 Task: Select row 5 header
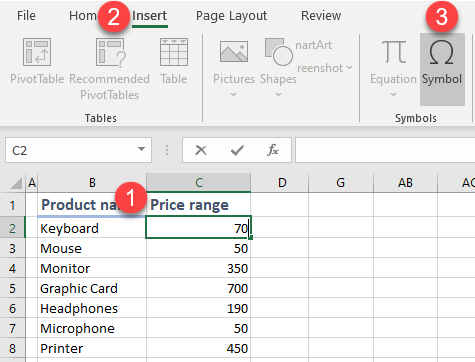click(12, 289)
